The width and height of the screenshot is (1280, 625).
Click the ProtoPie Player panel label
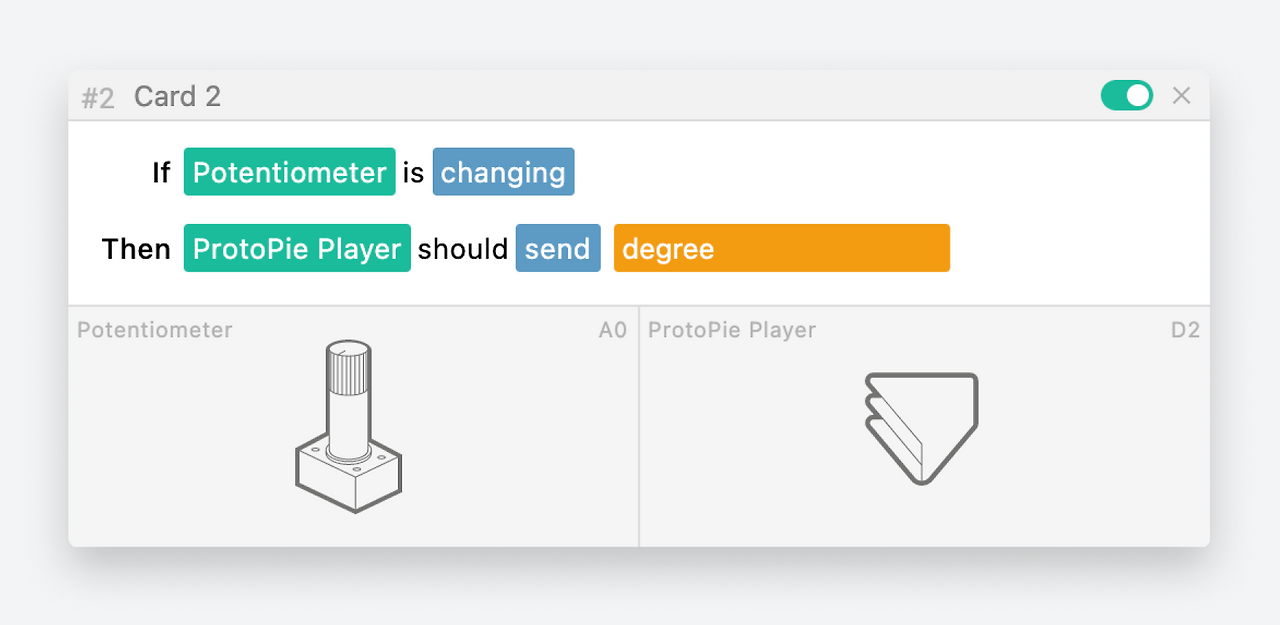point(732,330)
